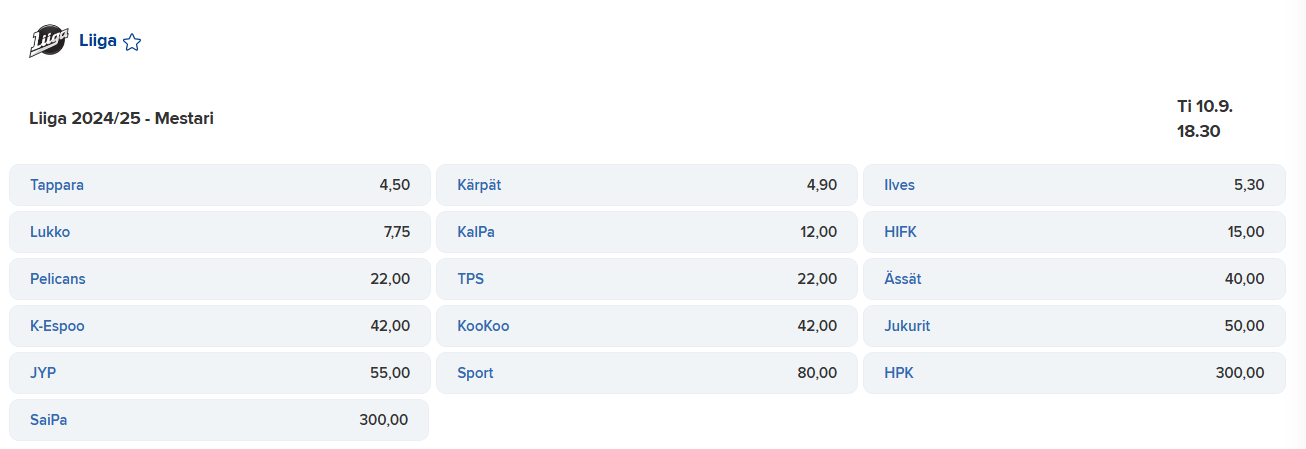Select KooKoo odds 42,00
Image resolution: width=1306 pixels, height=449 pixels.
click(x=647, y=326)
